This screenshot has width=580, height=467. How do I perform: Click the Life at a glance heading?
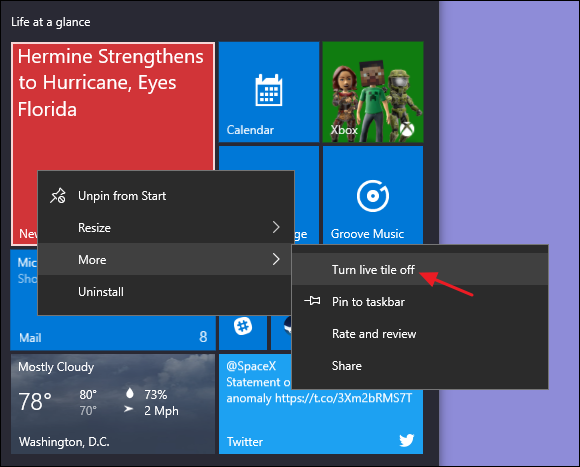pyautogui.click(x=51, y=22)
